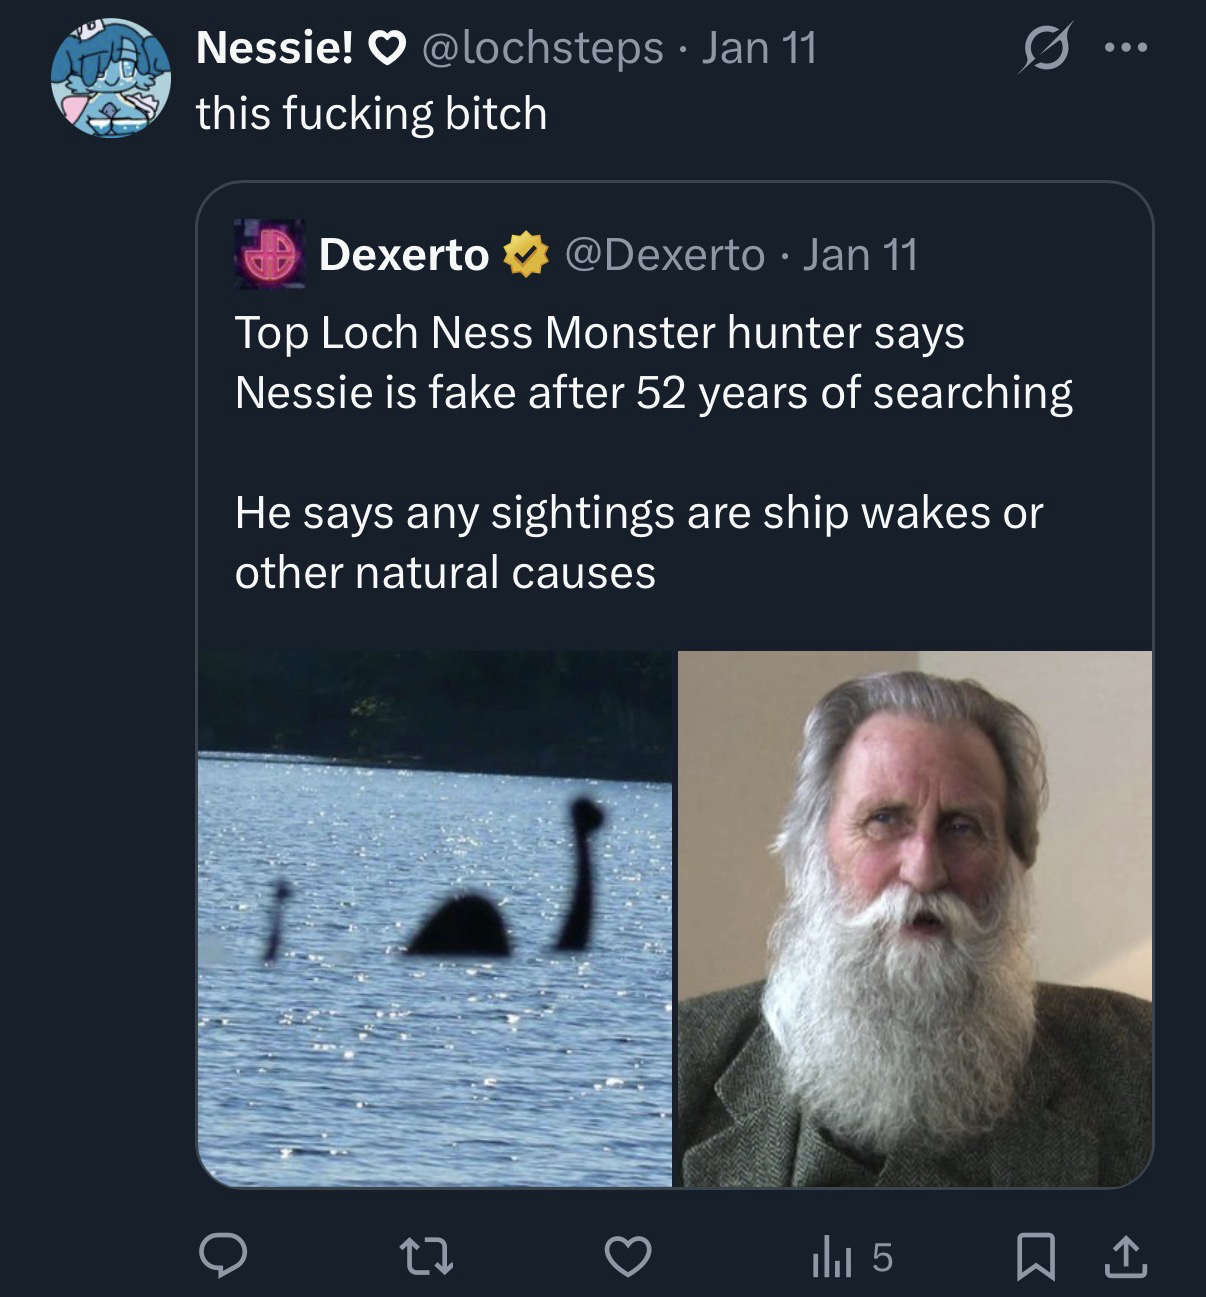Click Dexerto's gold verified badge
The image size is (1206, 1297).
[526, 255]
